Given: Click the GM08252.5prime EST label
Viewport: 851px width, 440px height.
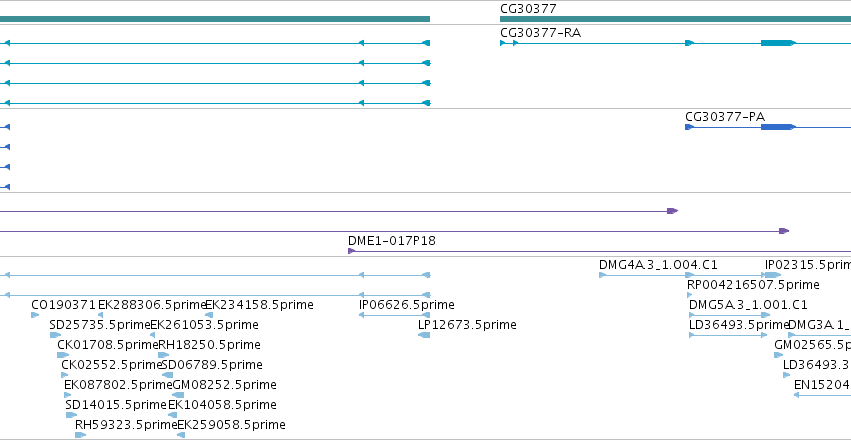Looking at the screenshot, I should [224, 385].
